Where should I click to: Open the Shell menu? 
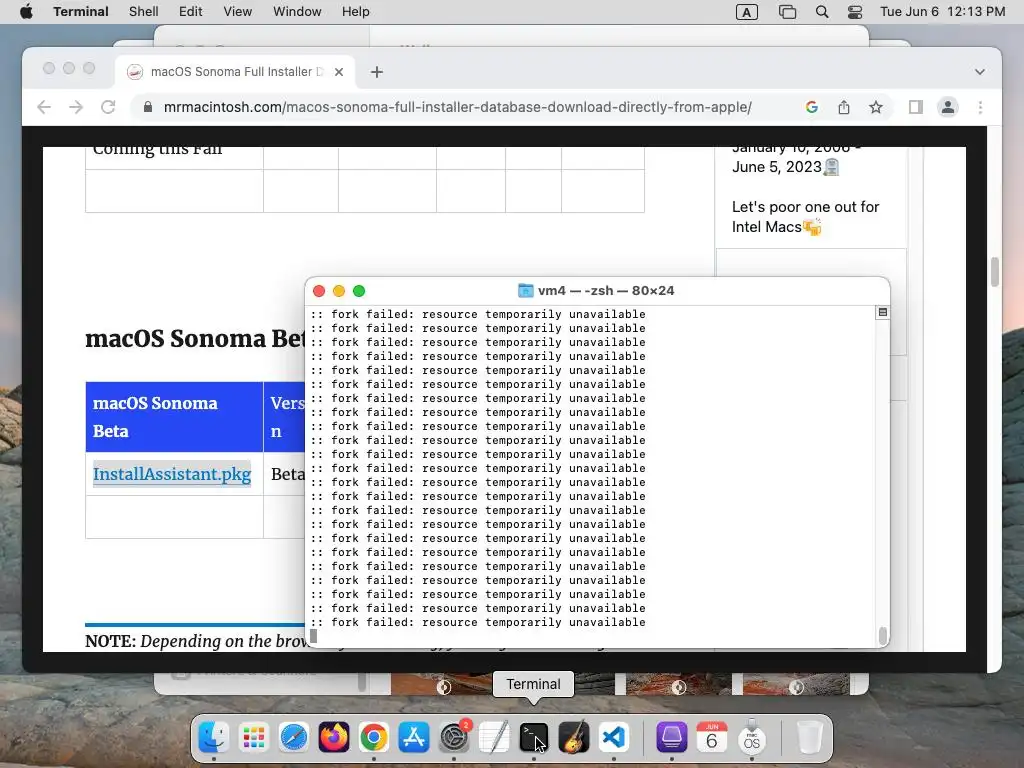coord(144,12)
